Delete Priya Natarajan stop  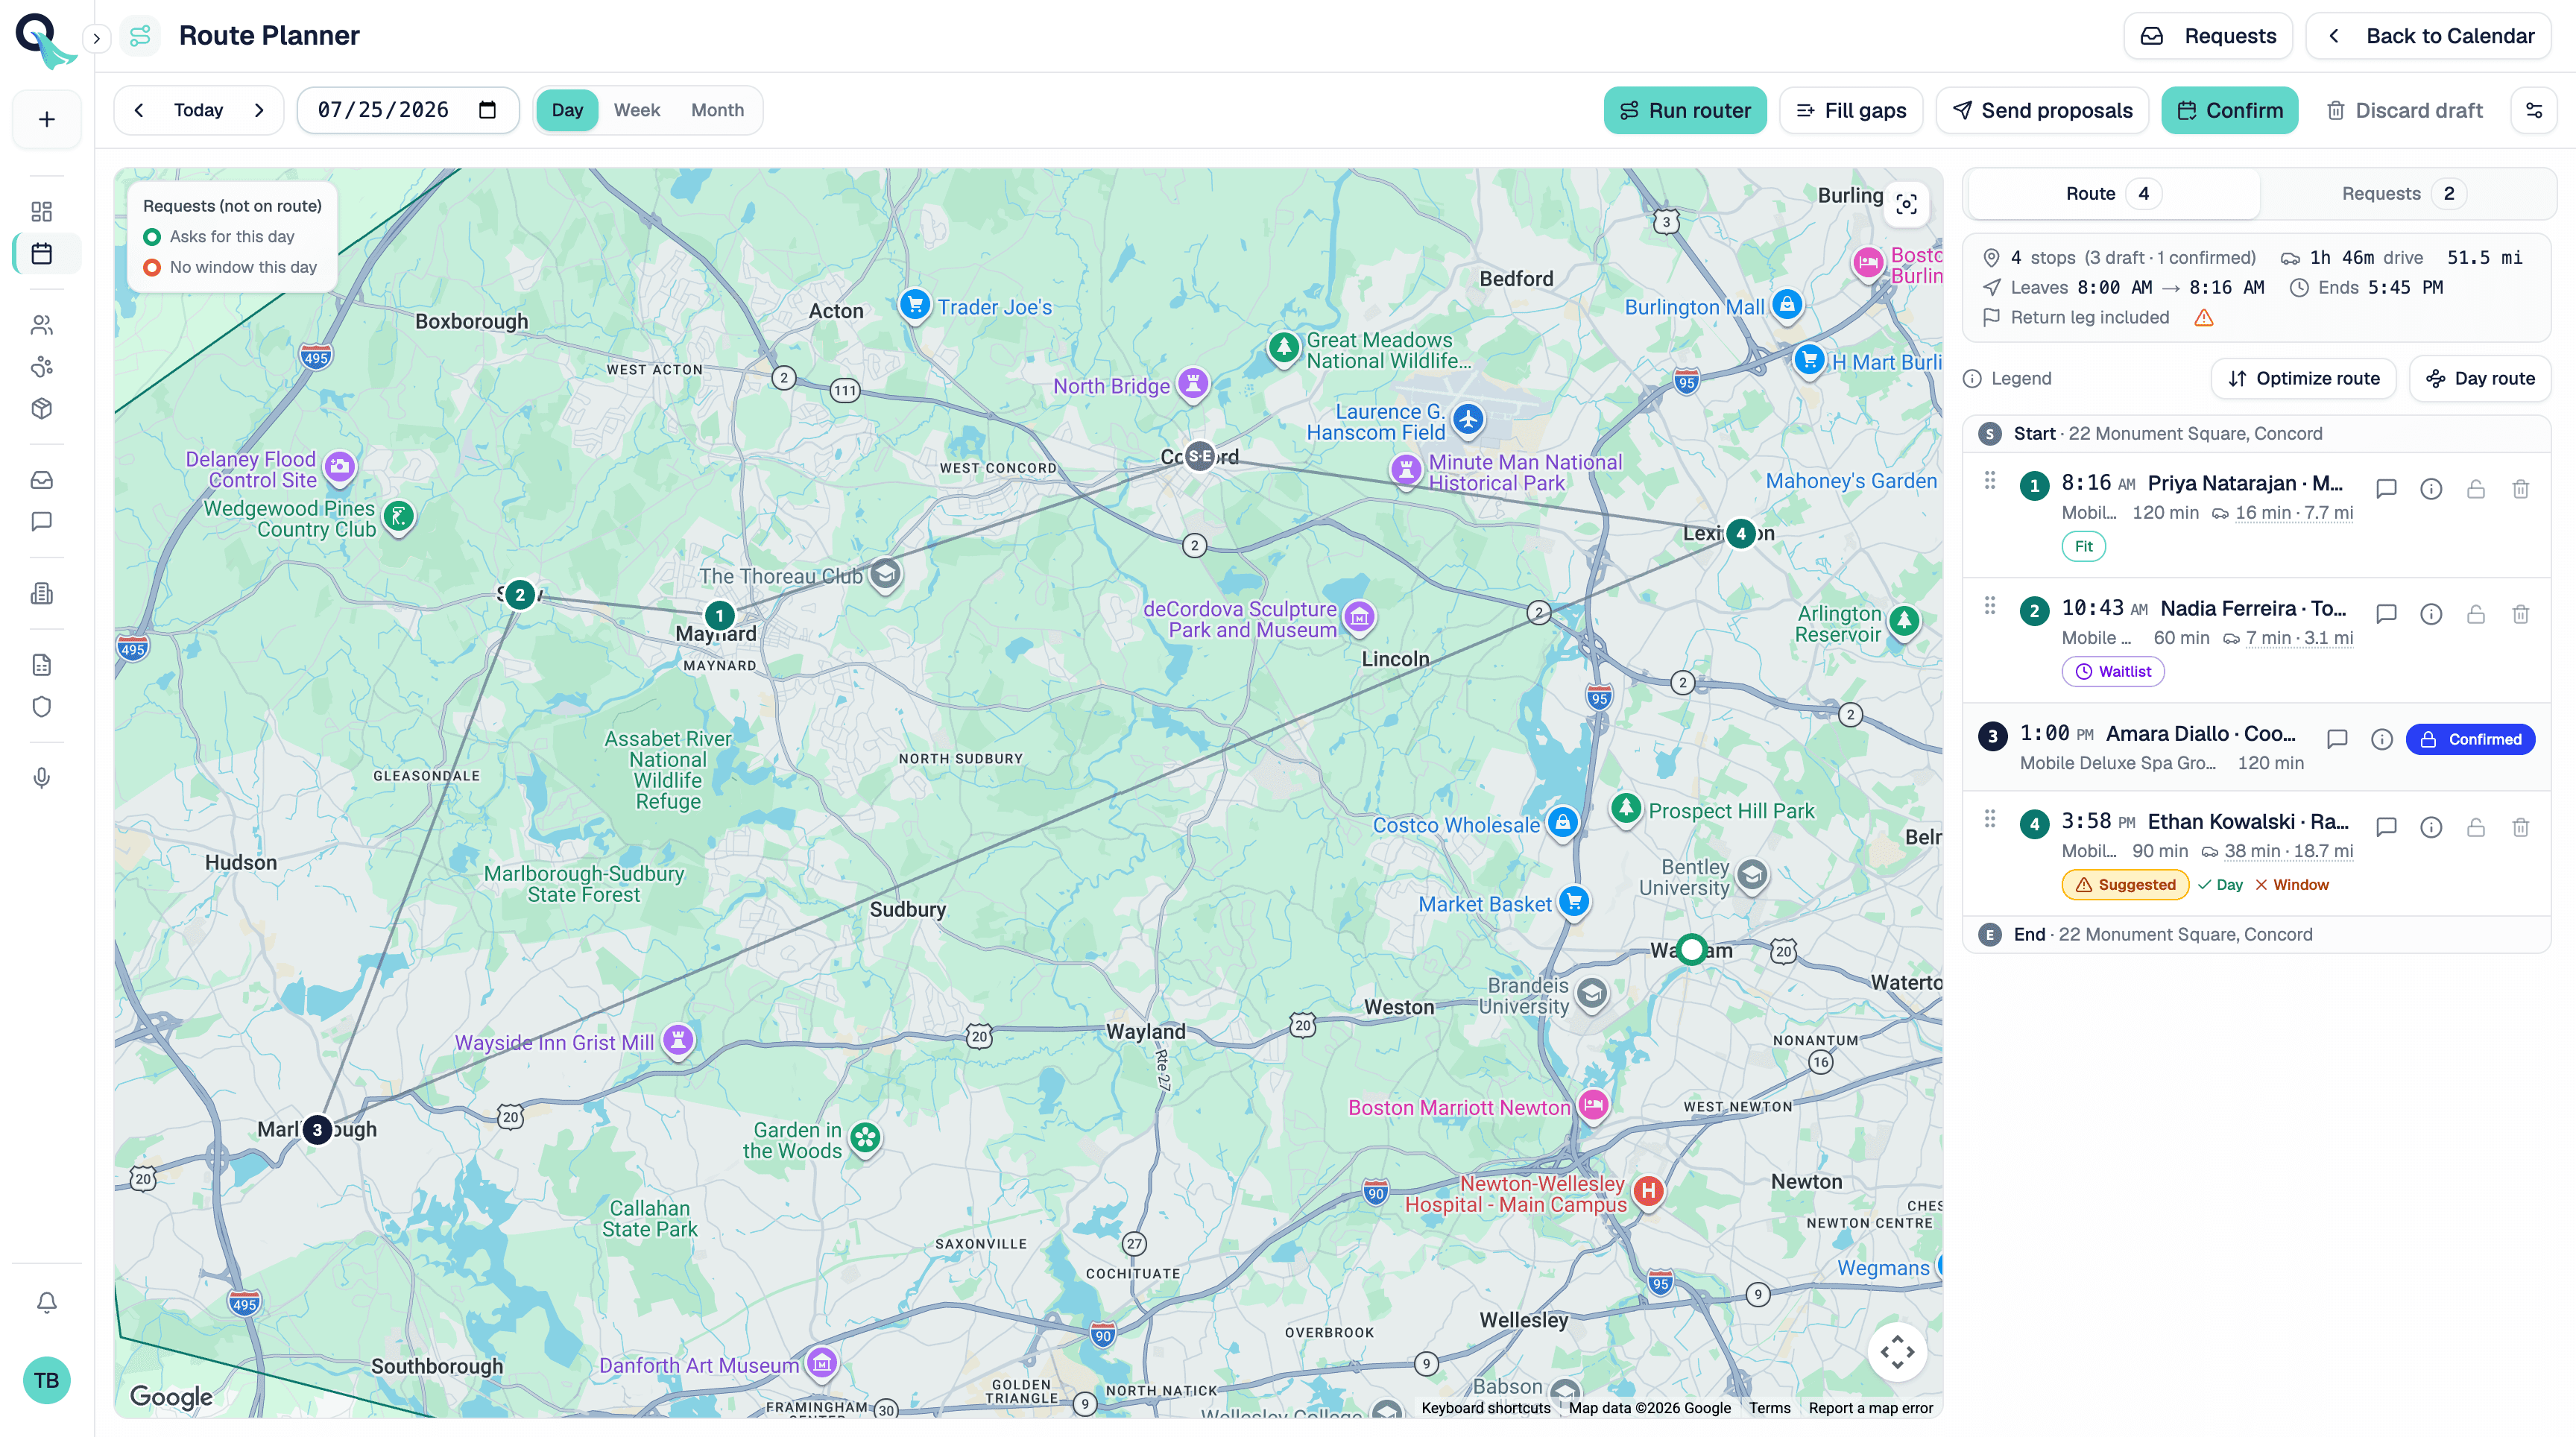coord(2521,489)
